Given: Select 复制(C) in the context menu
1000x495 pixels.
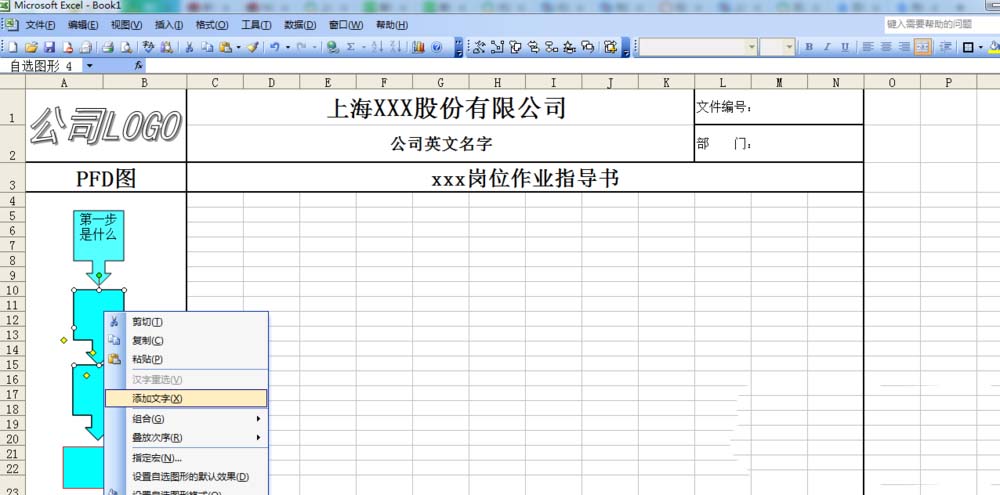Looking at the screenshot, I should [x=147, y=341].
